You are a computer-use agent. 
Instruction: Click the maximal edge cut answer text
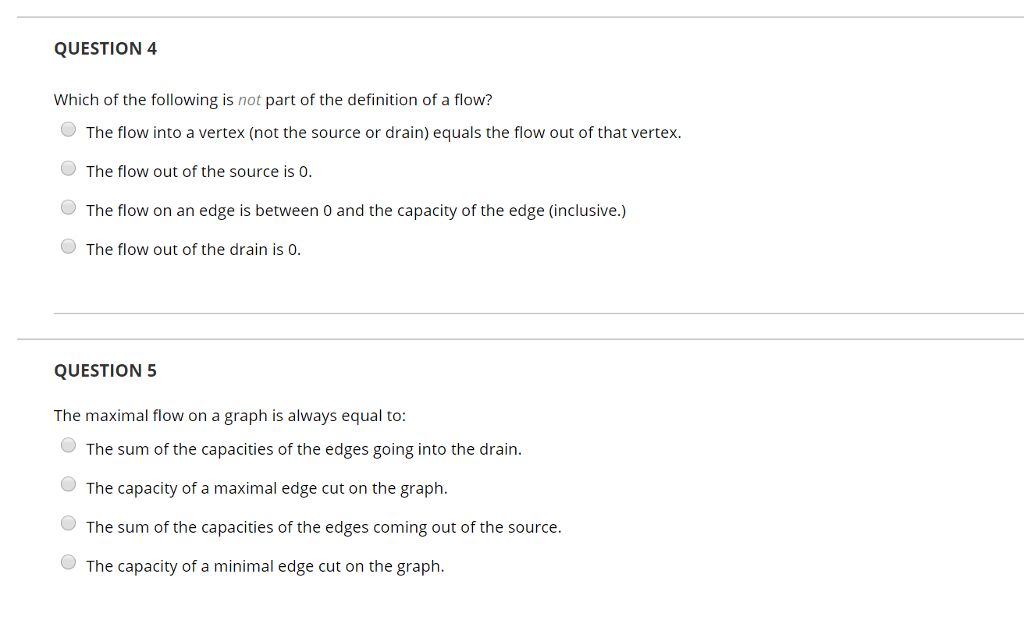pos(266,488)
